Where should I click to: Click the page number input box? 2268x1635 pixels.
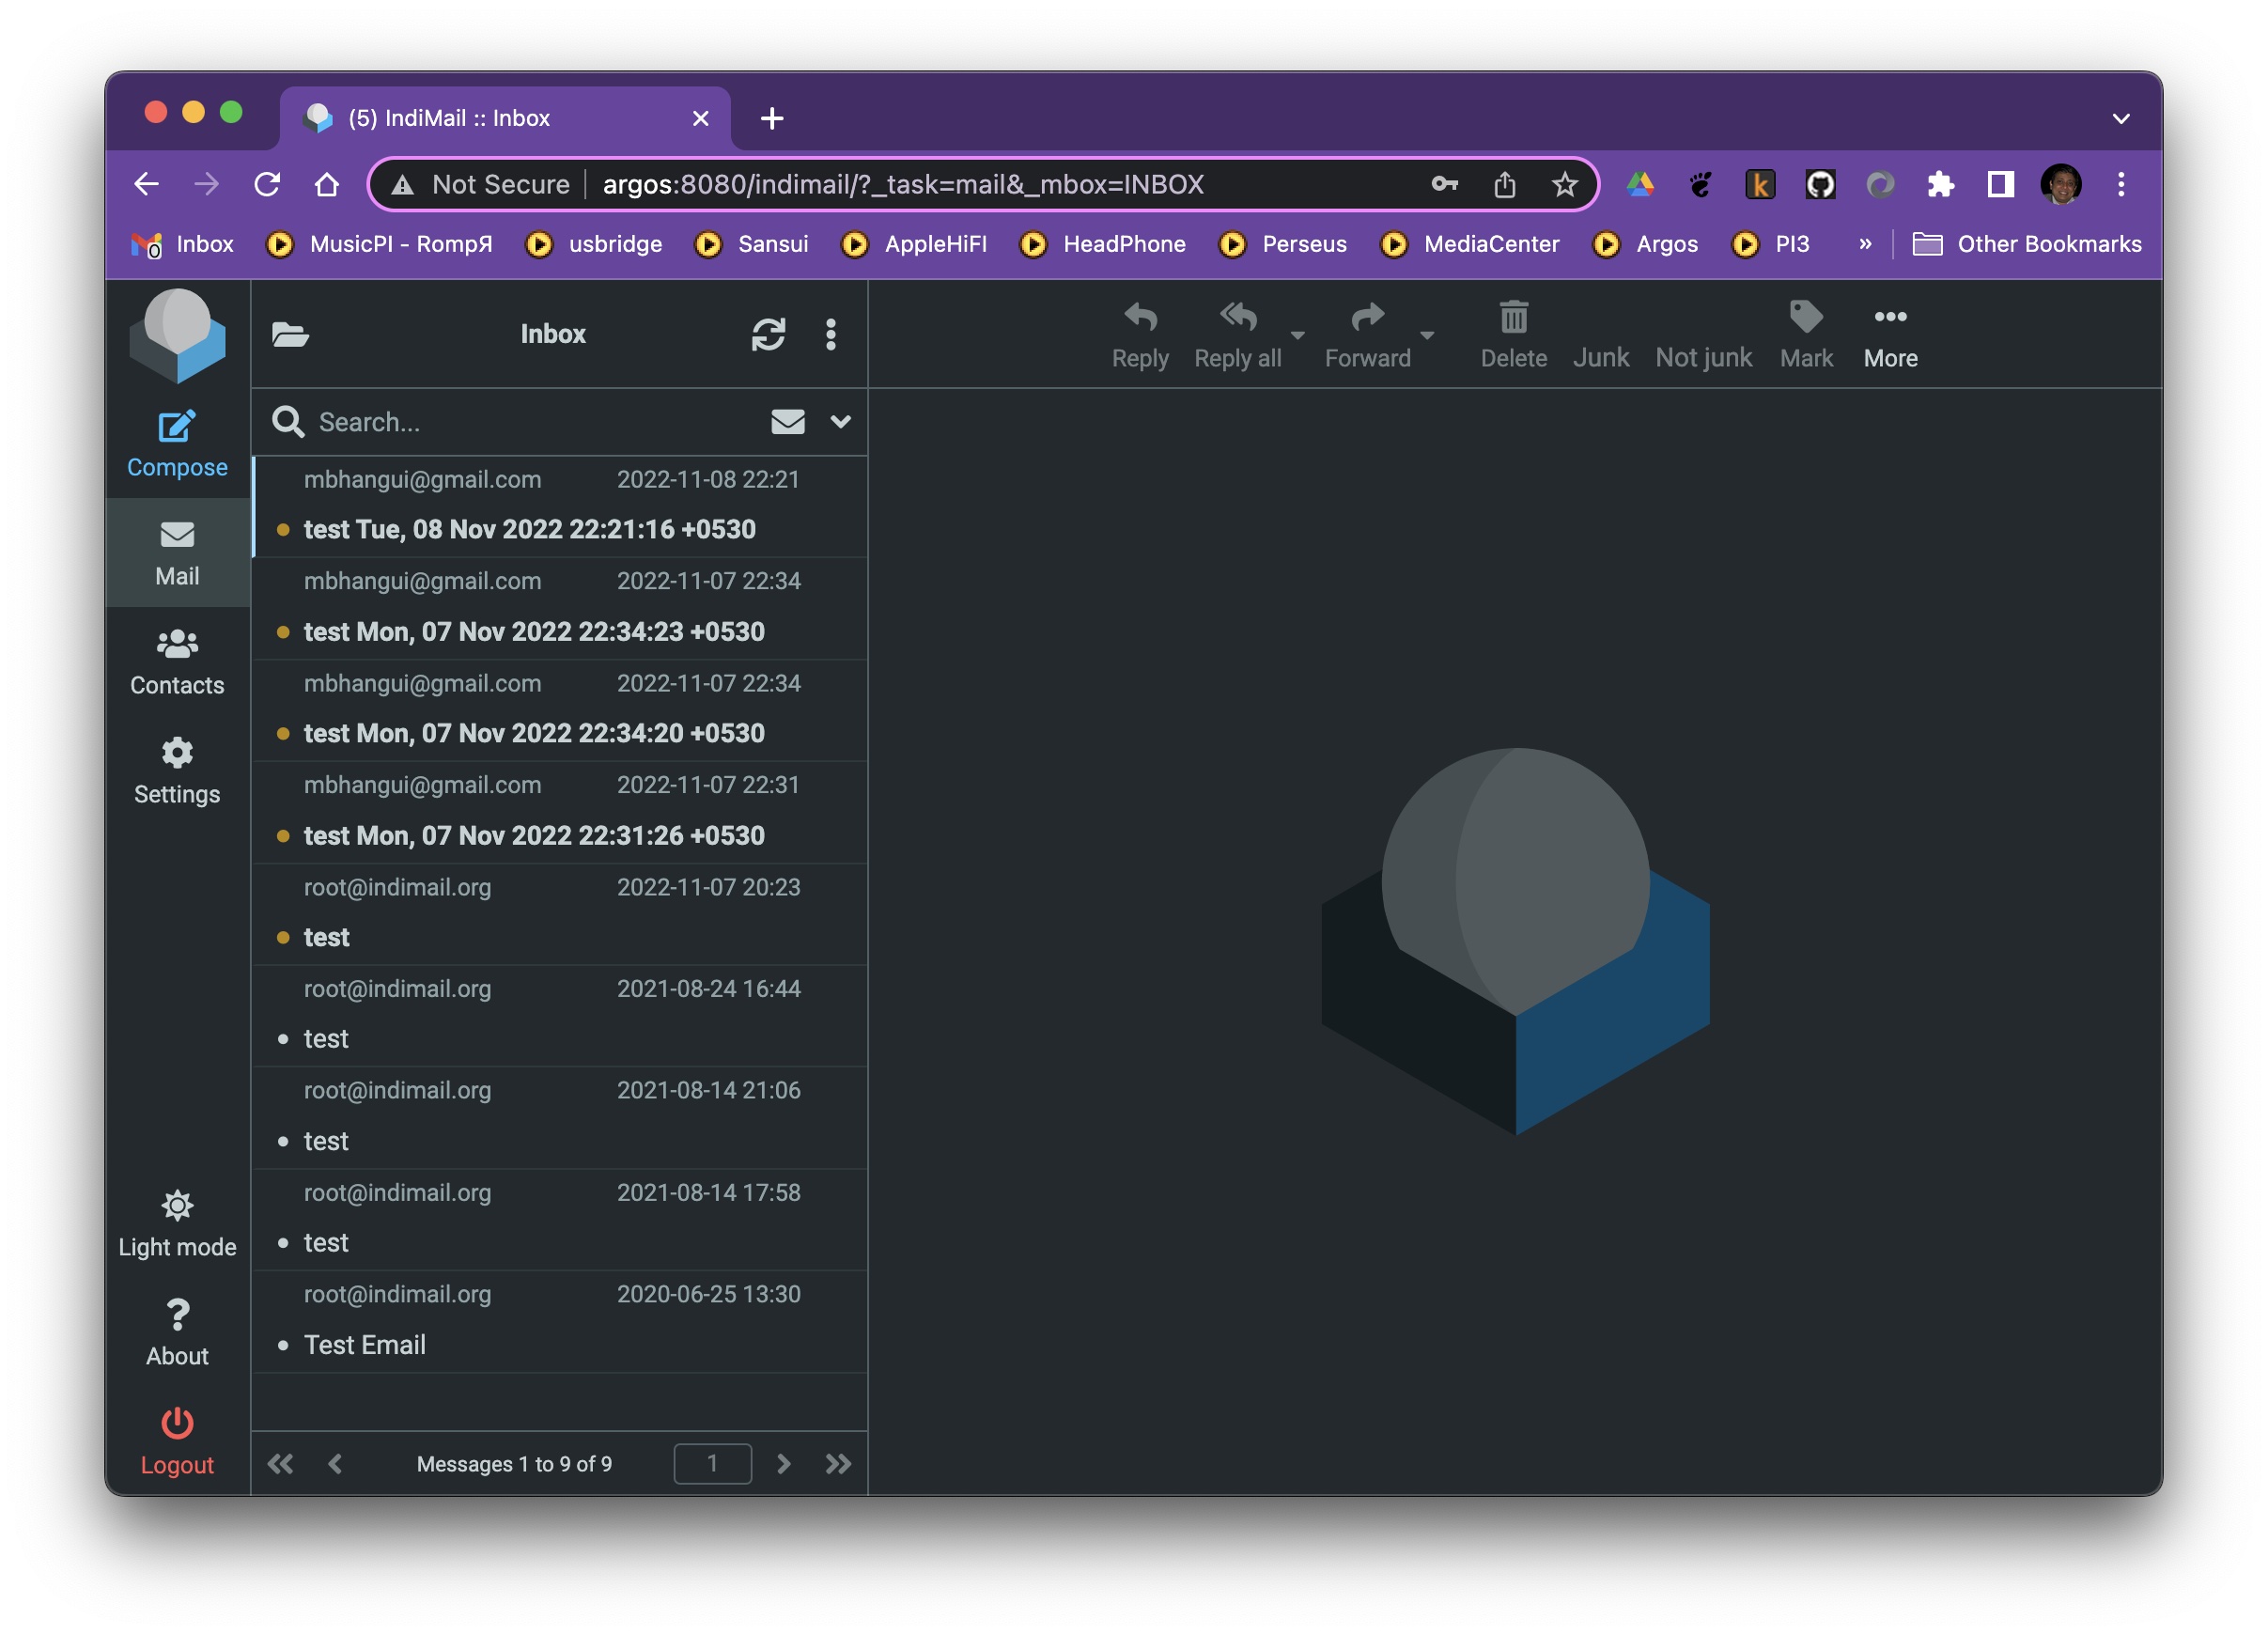[x=712, y=1464]
